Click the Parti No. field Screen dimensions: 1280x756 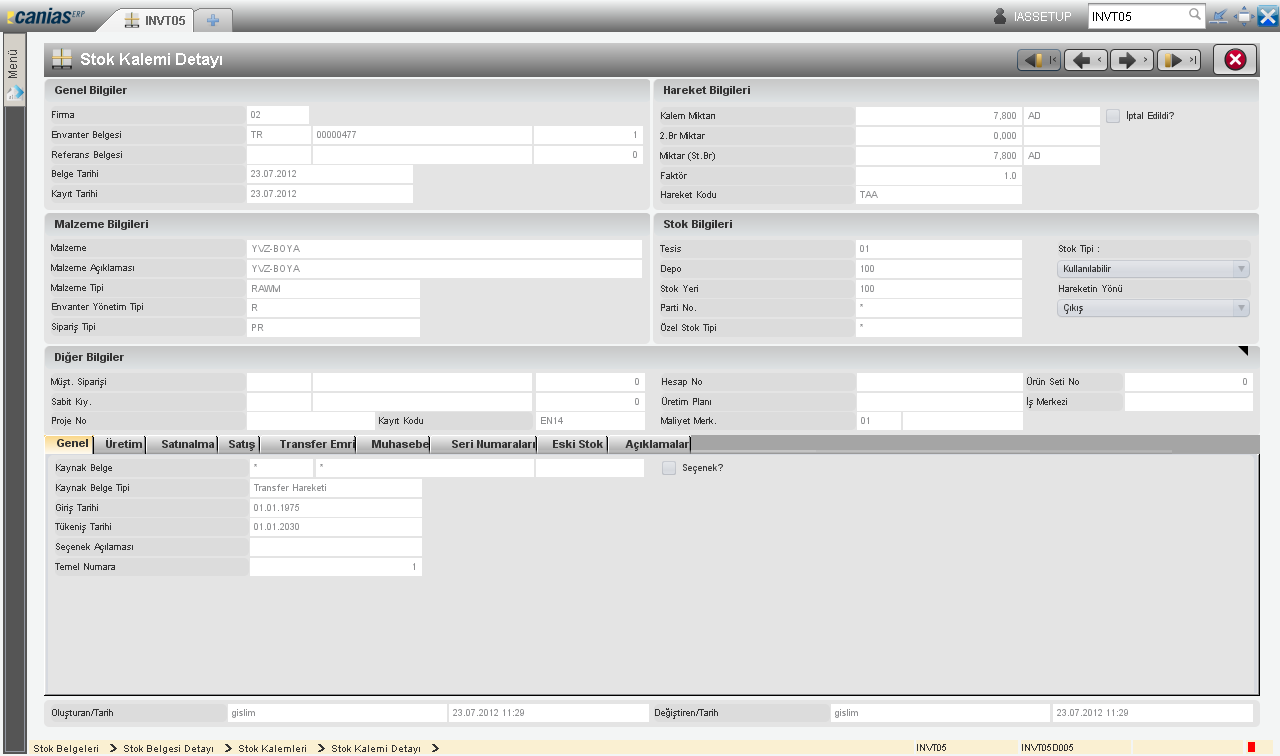(x=939, y=308)
